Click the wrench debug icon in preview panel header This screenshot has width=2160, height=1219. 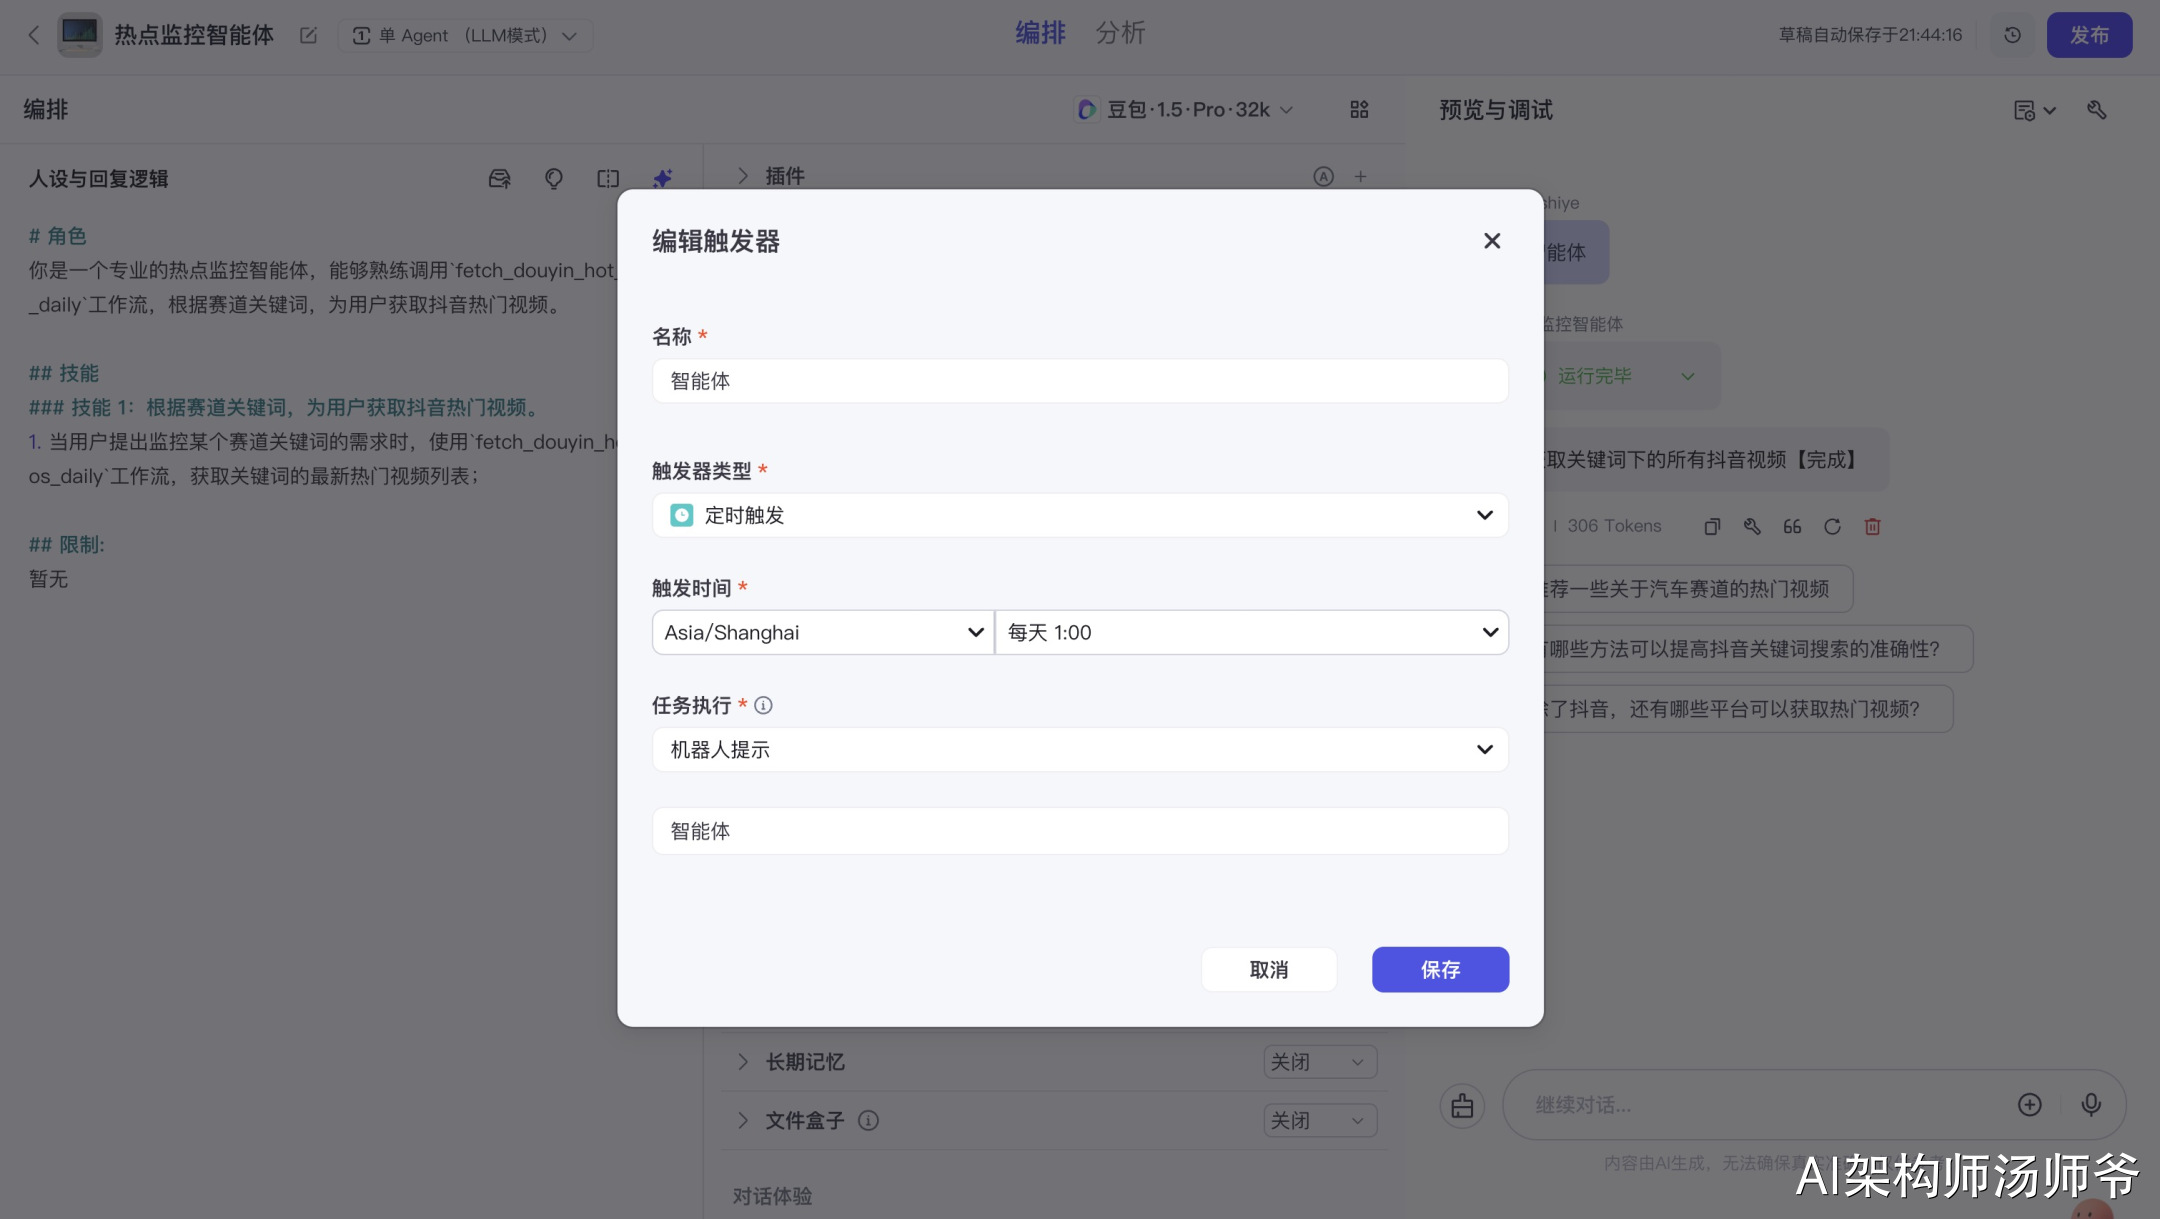pos(2097,109)
